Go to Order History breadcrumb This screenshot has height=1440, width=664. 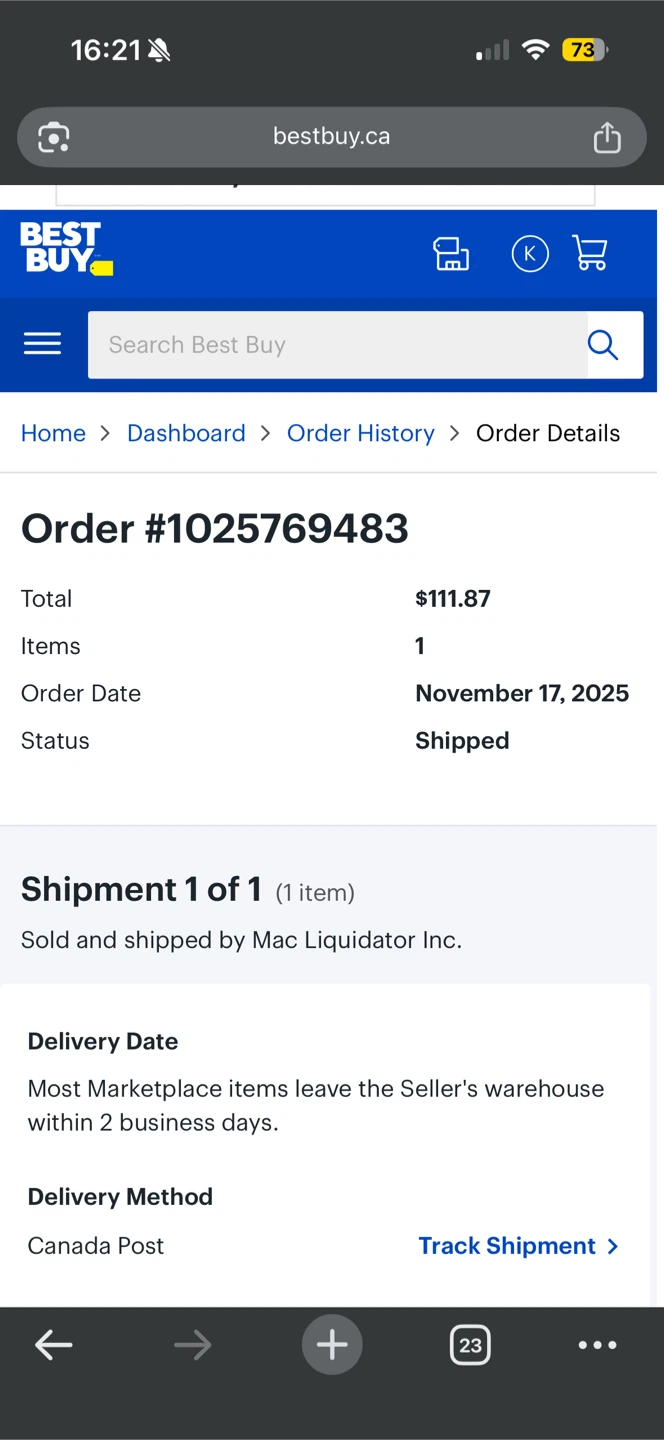(x=361, y=433)
